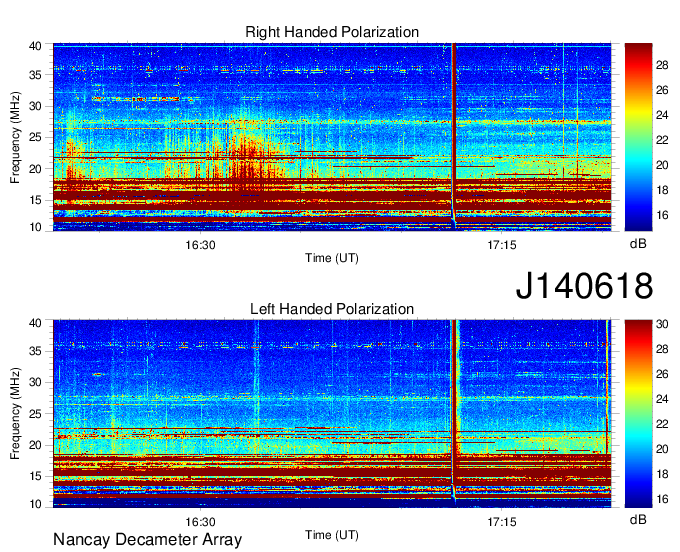This screenshot has width=680, height=552.
Task: Click the Right Handed Polarization spectrogram
Action: [x=332, y=137]
